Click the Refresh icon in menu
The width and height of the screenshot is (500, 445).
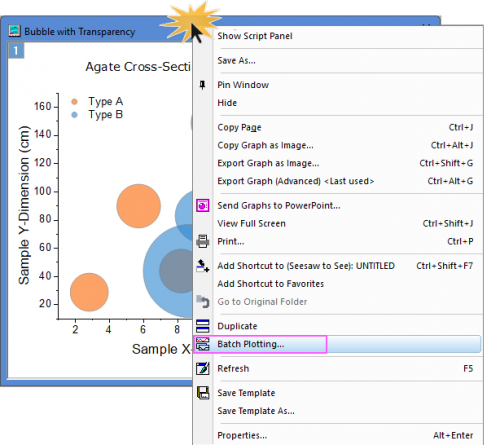tap(203, 369)
